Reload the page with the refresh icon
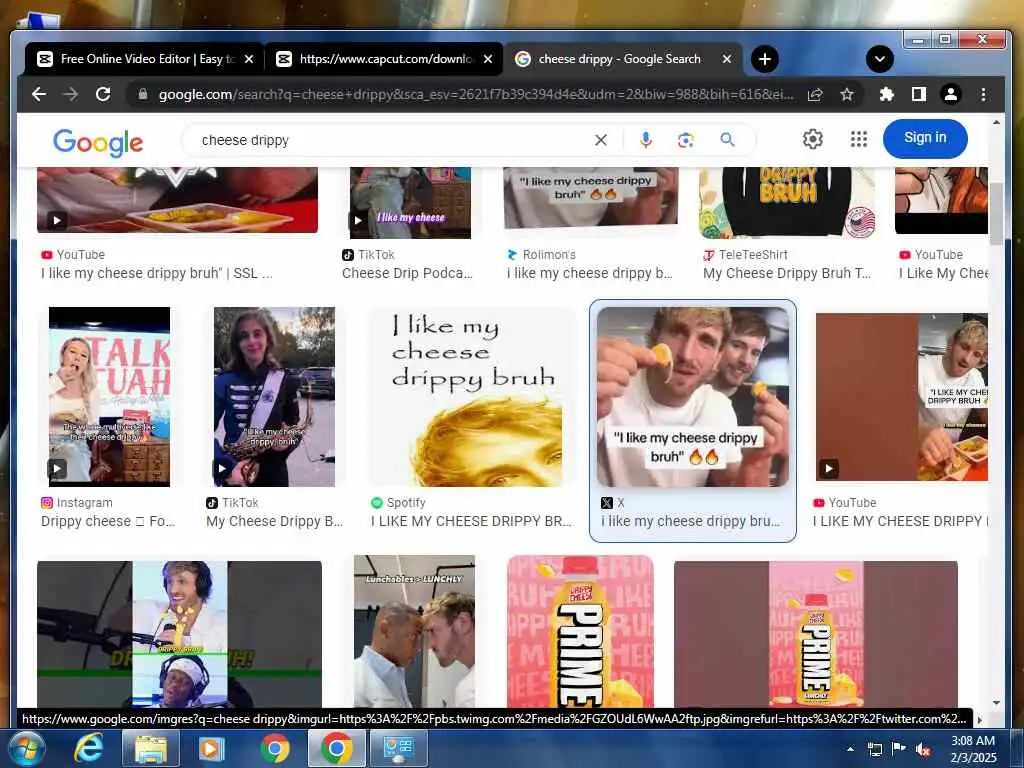 pyautogui.click(x=103, y=95)
